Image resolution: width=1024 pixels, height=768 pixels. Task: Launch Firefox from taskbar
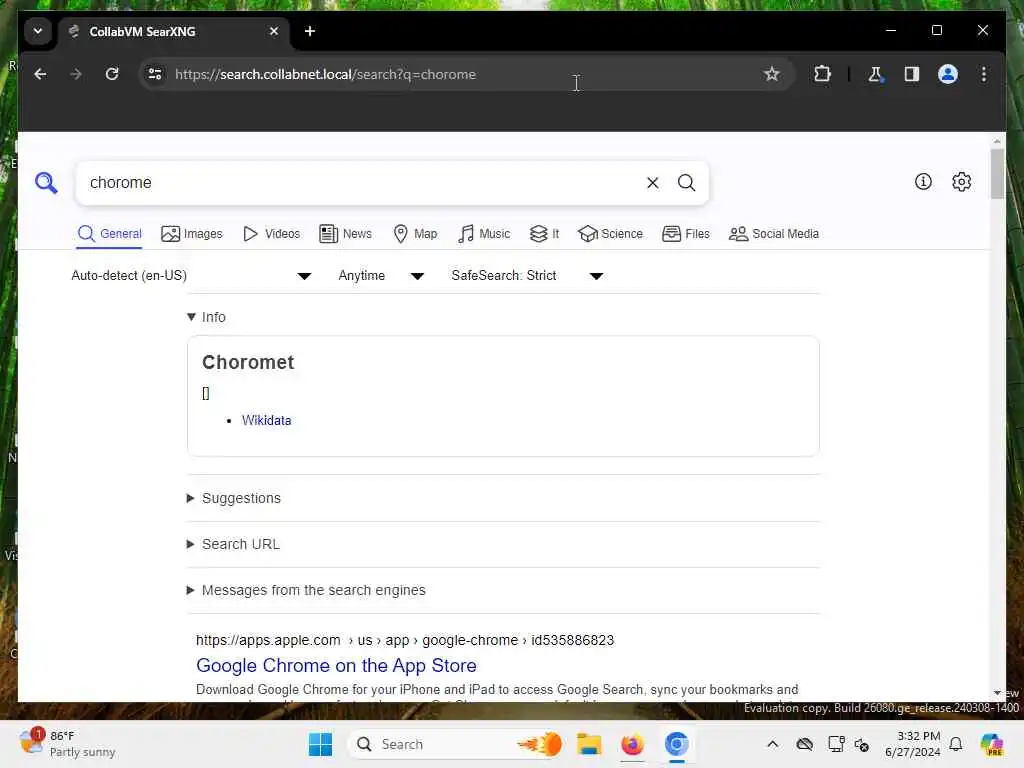632,744
